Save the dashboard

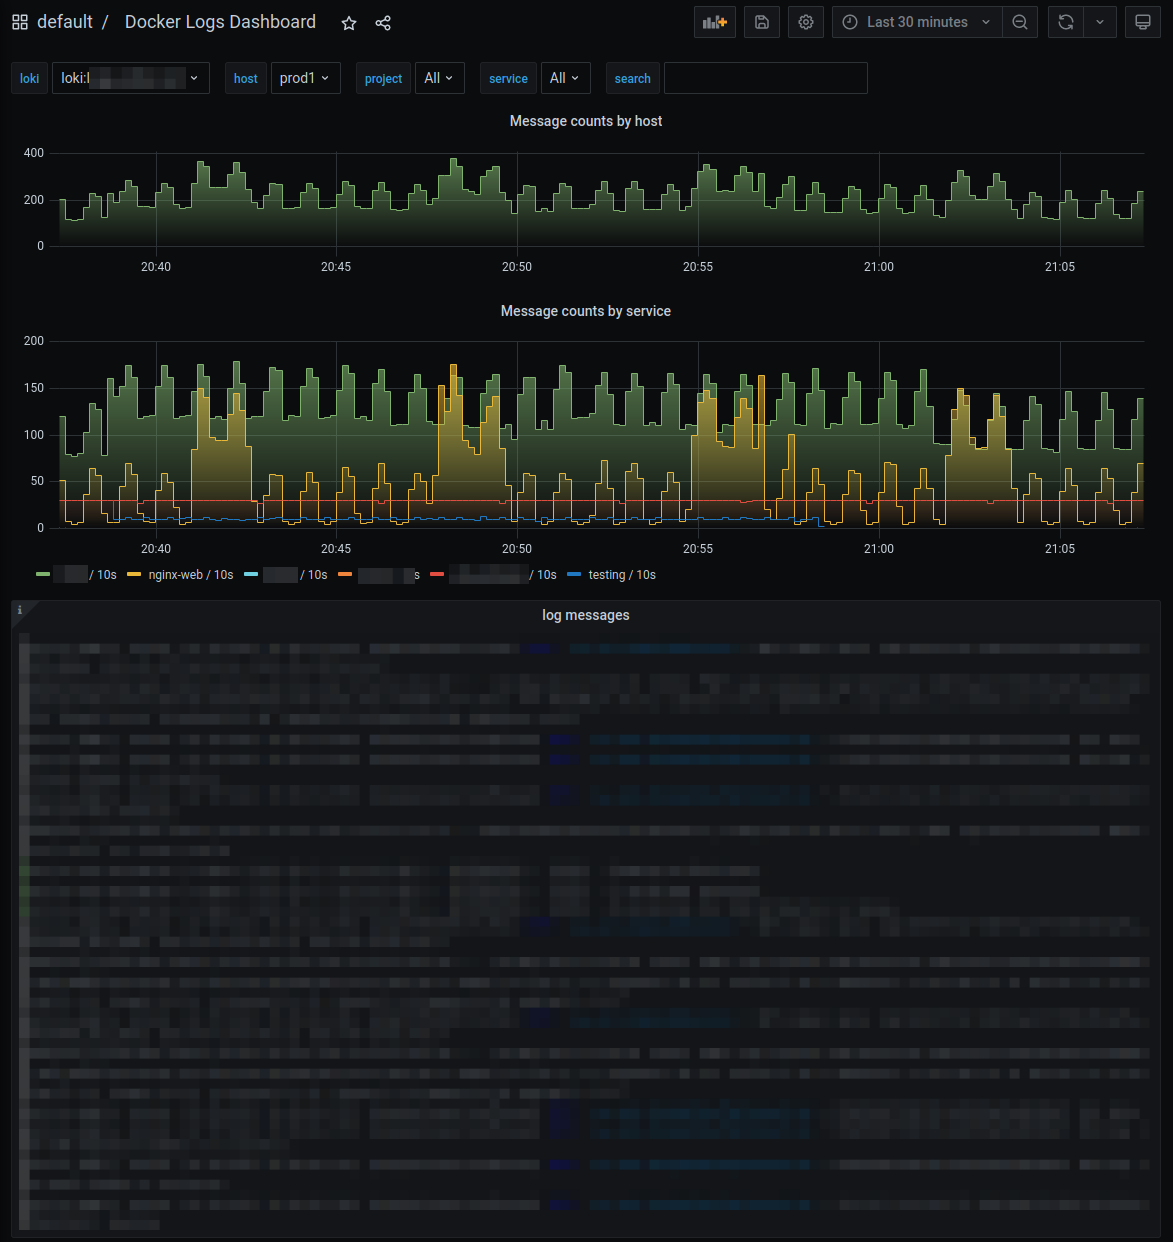click(761, 21)
